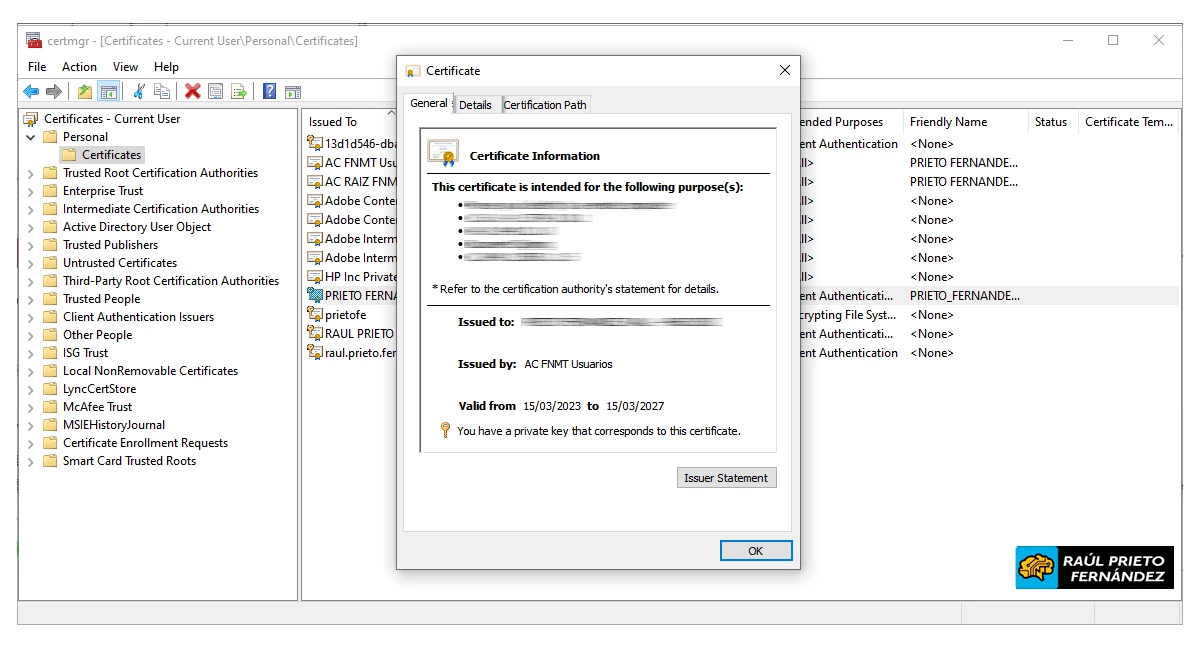Click the Back arrow in the toolbar
Image resolution: width=1200 pixels, height=650 pixels.
[31, 92]
